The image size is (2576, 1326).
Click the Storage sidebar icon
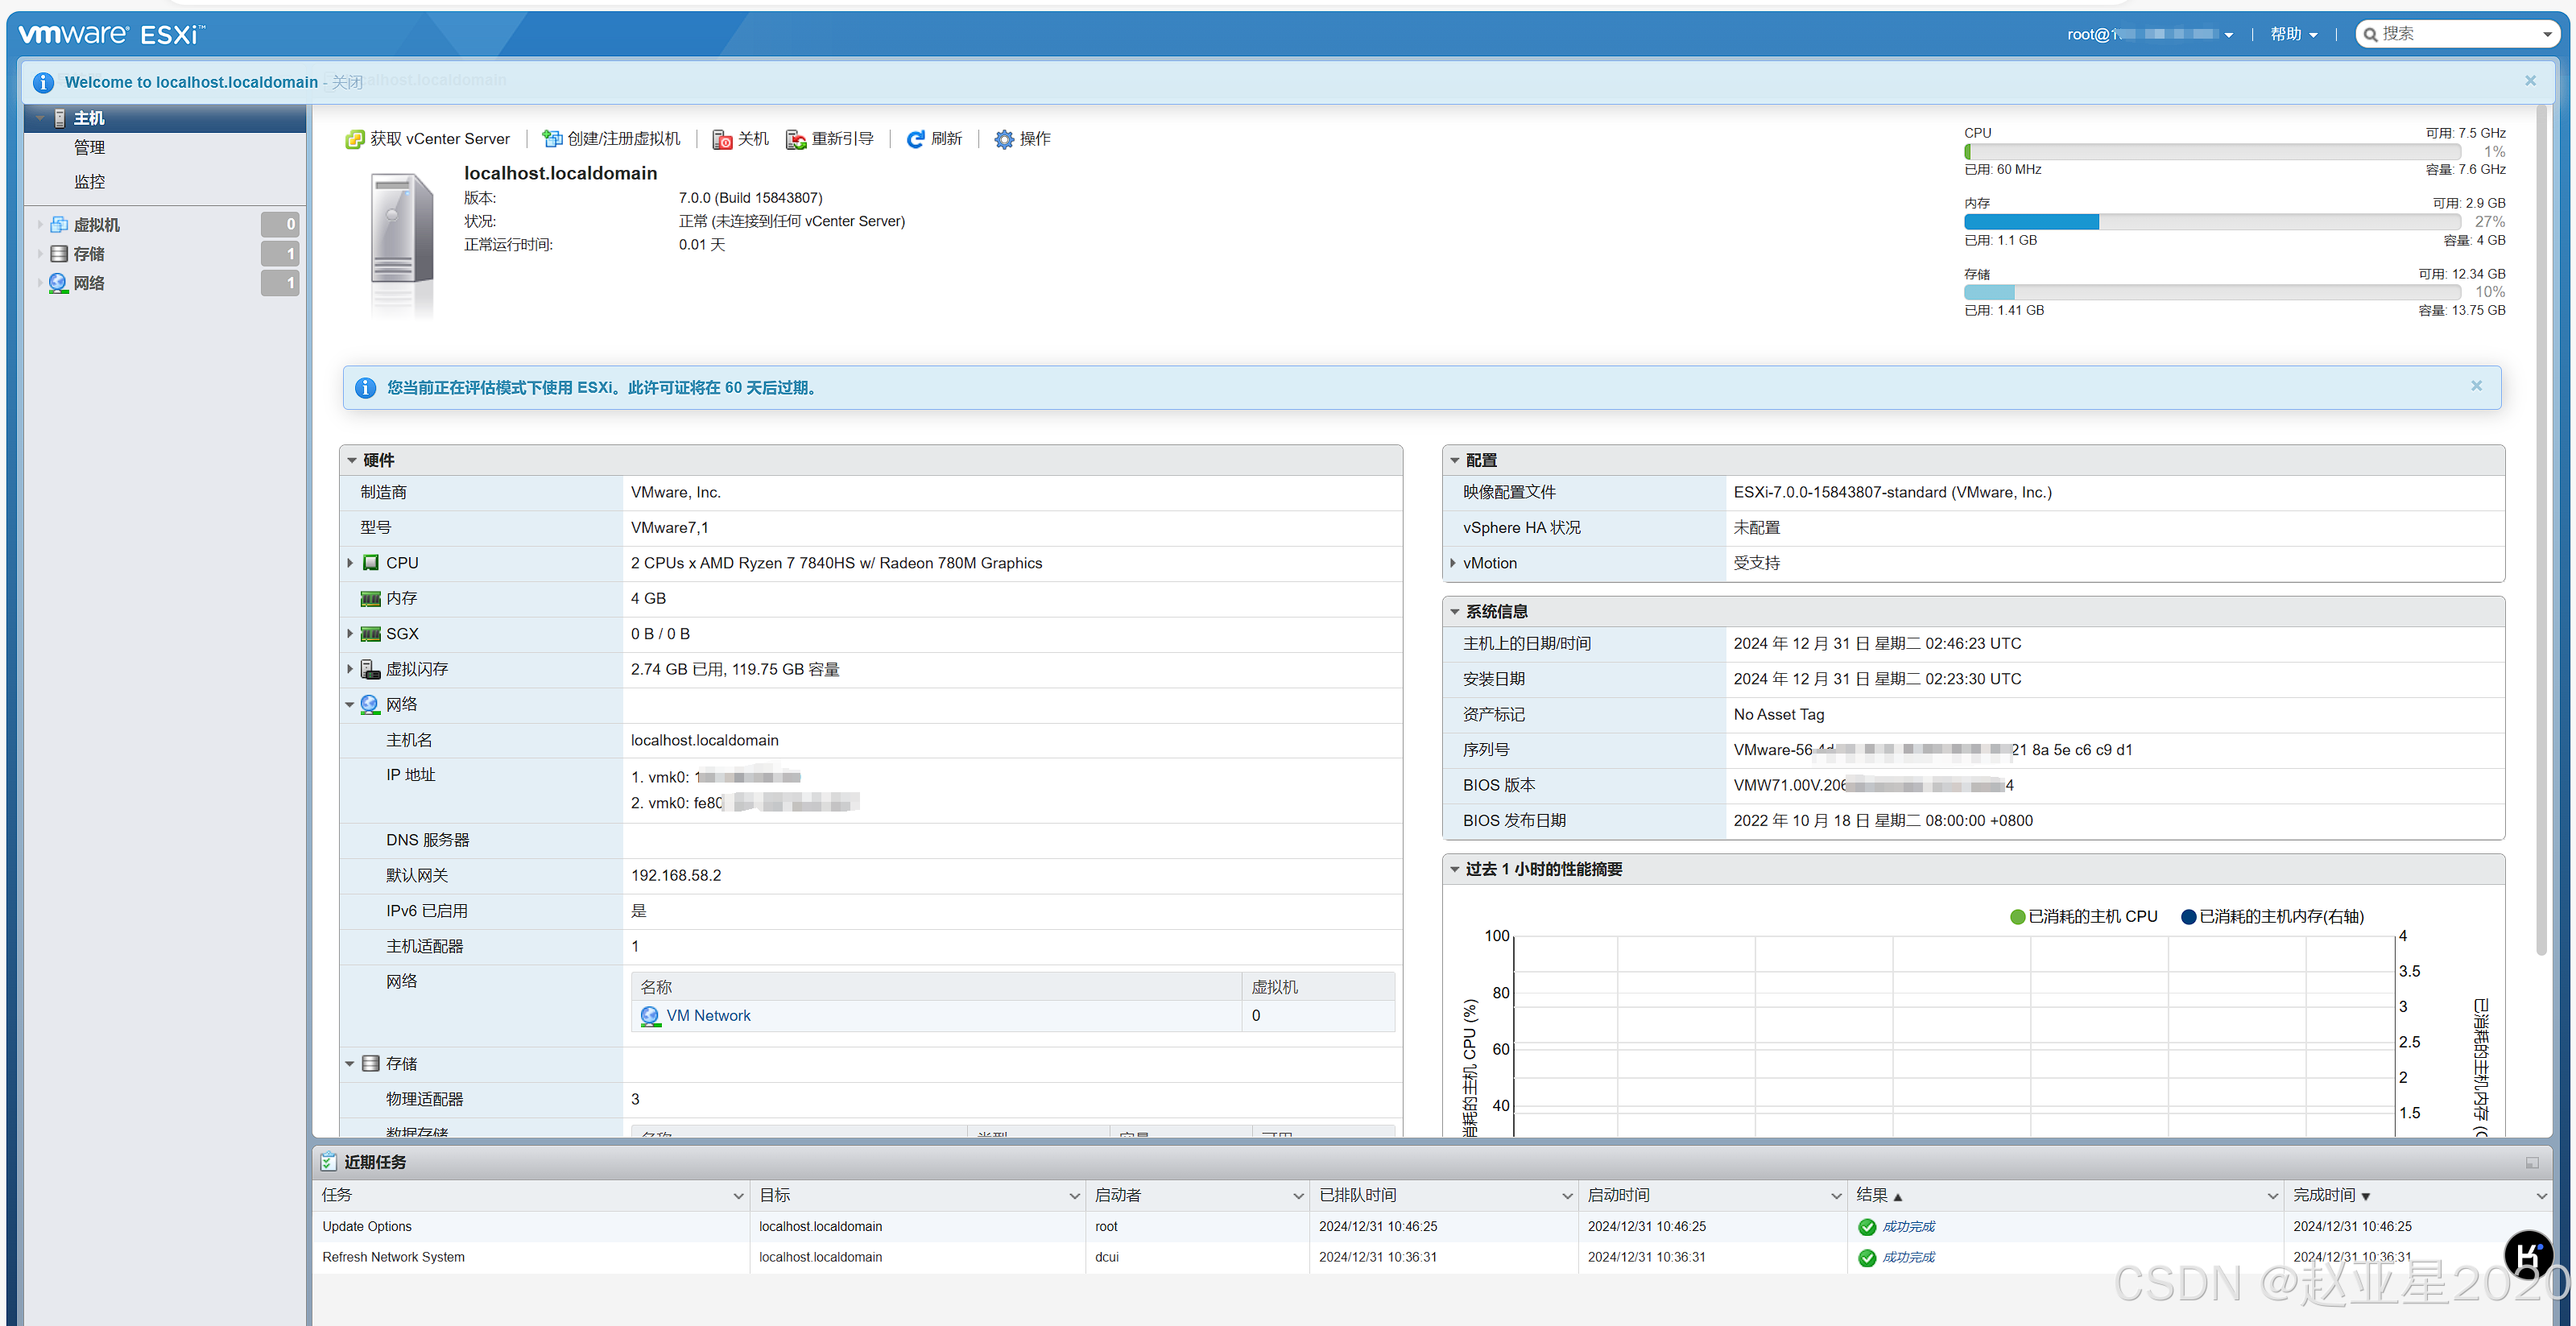point(59,254)
